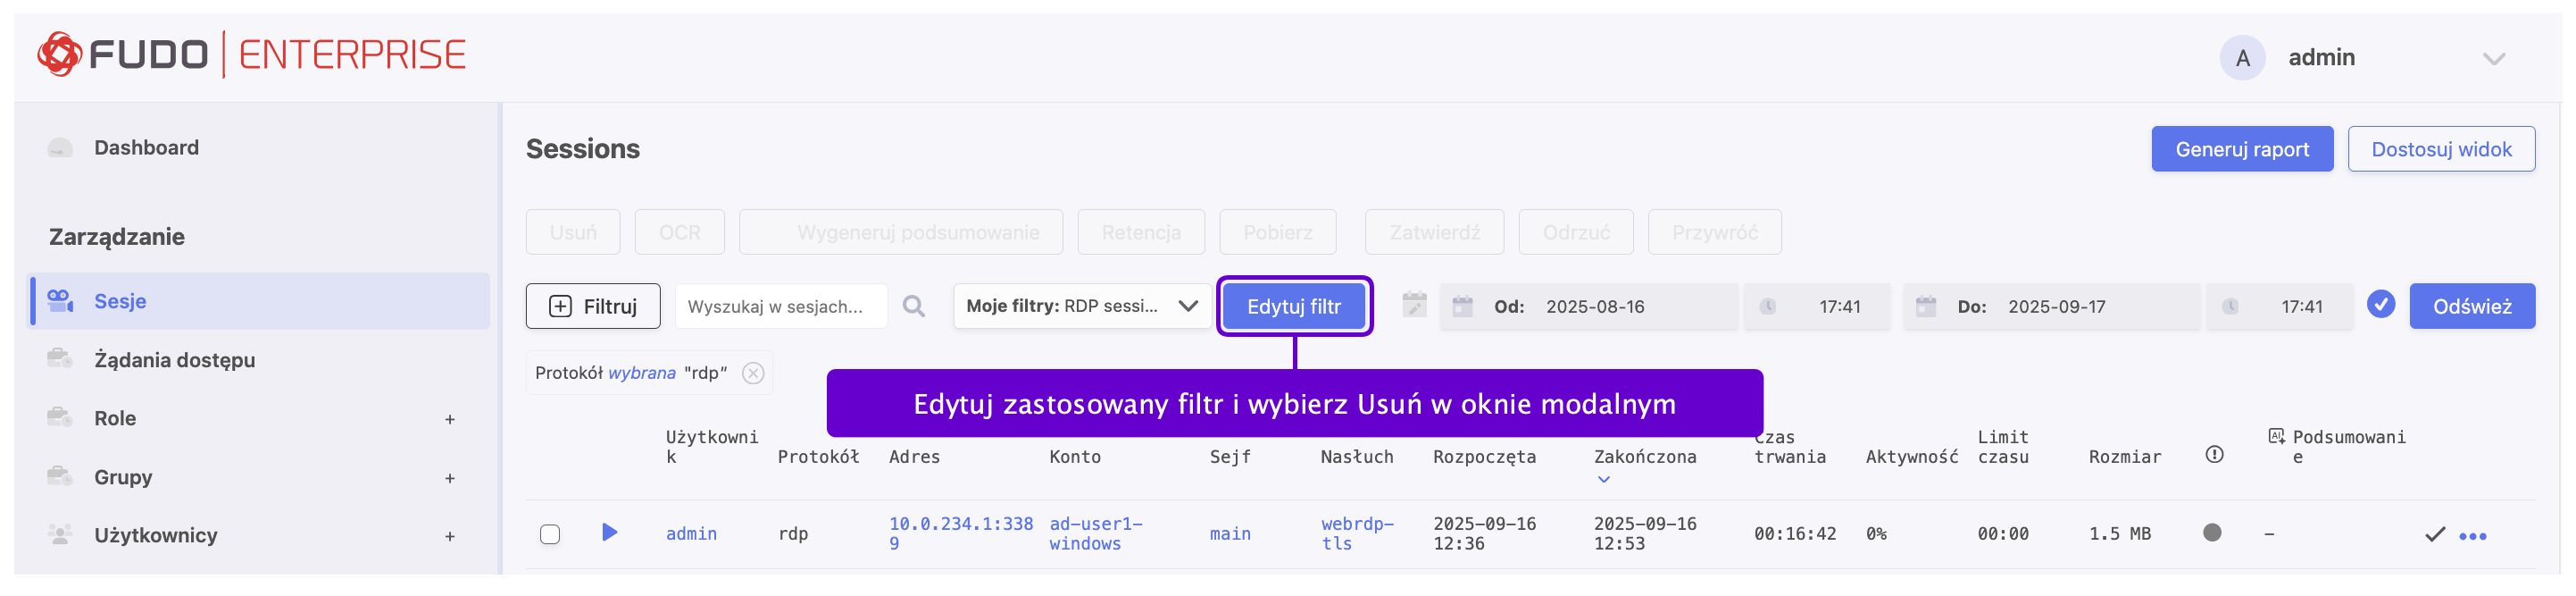Viewport: 2576px width, 596px height.
Task: Click the Generuj raport button
Action: (x=2241, y=149)
